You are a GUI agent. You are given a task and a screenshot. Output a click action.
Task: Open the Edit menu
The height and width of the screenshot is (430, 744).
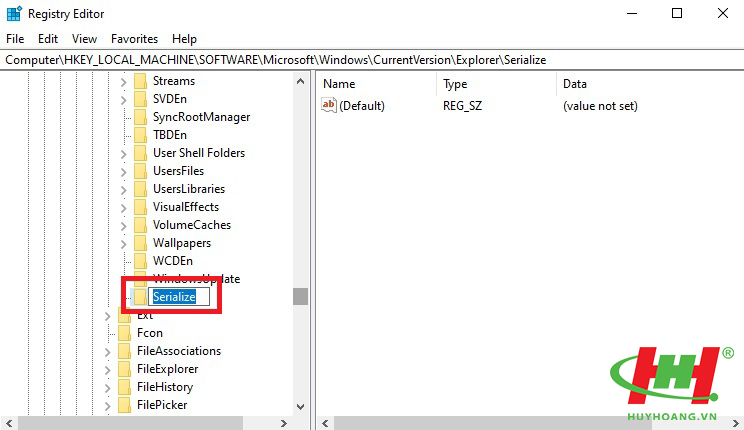click(48, 39)
